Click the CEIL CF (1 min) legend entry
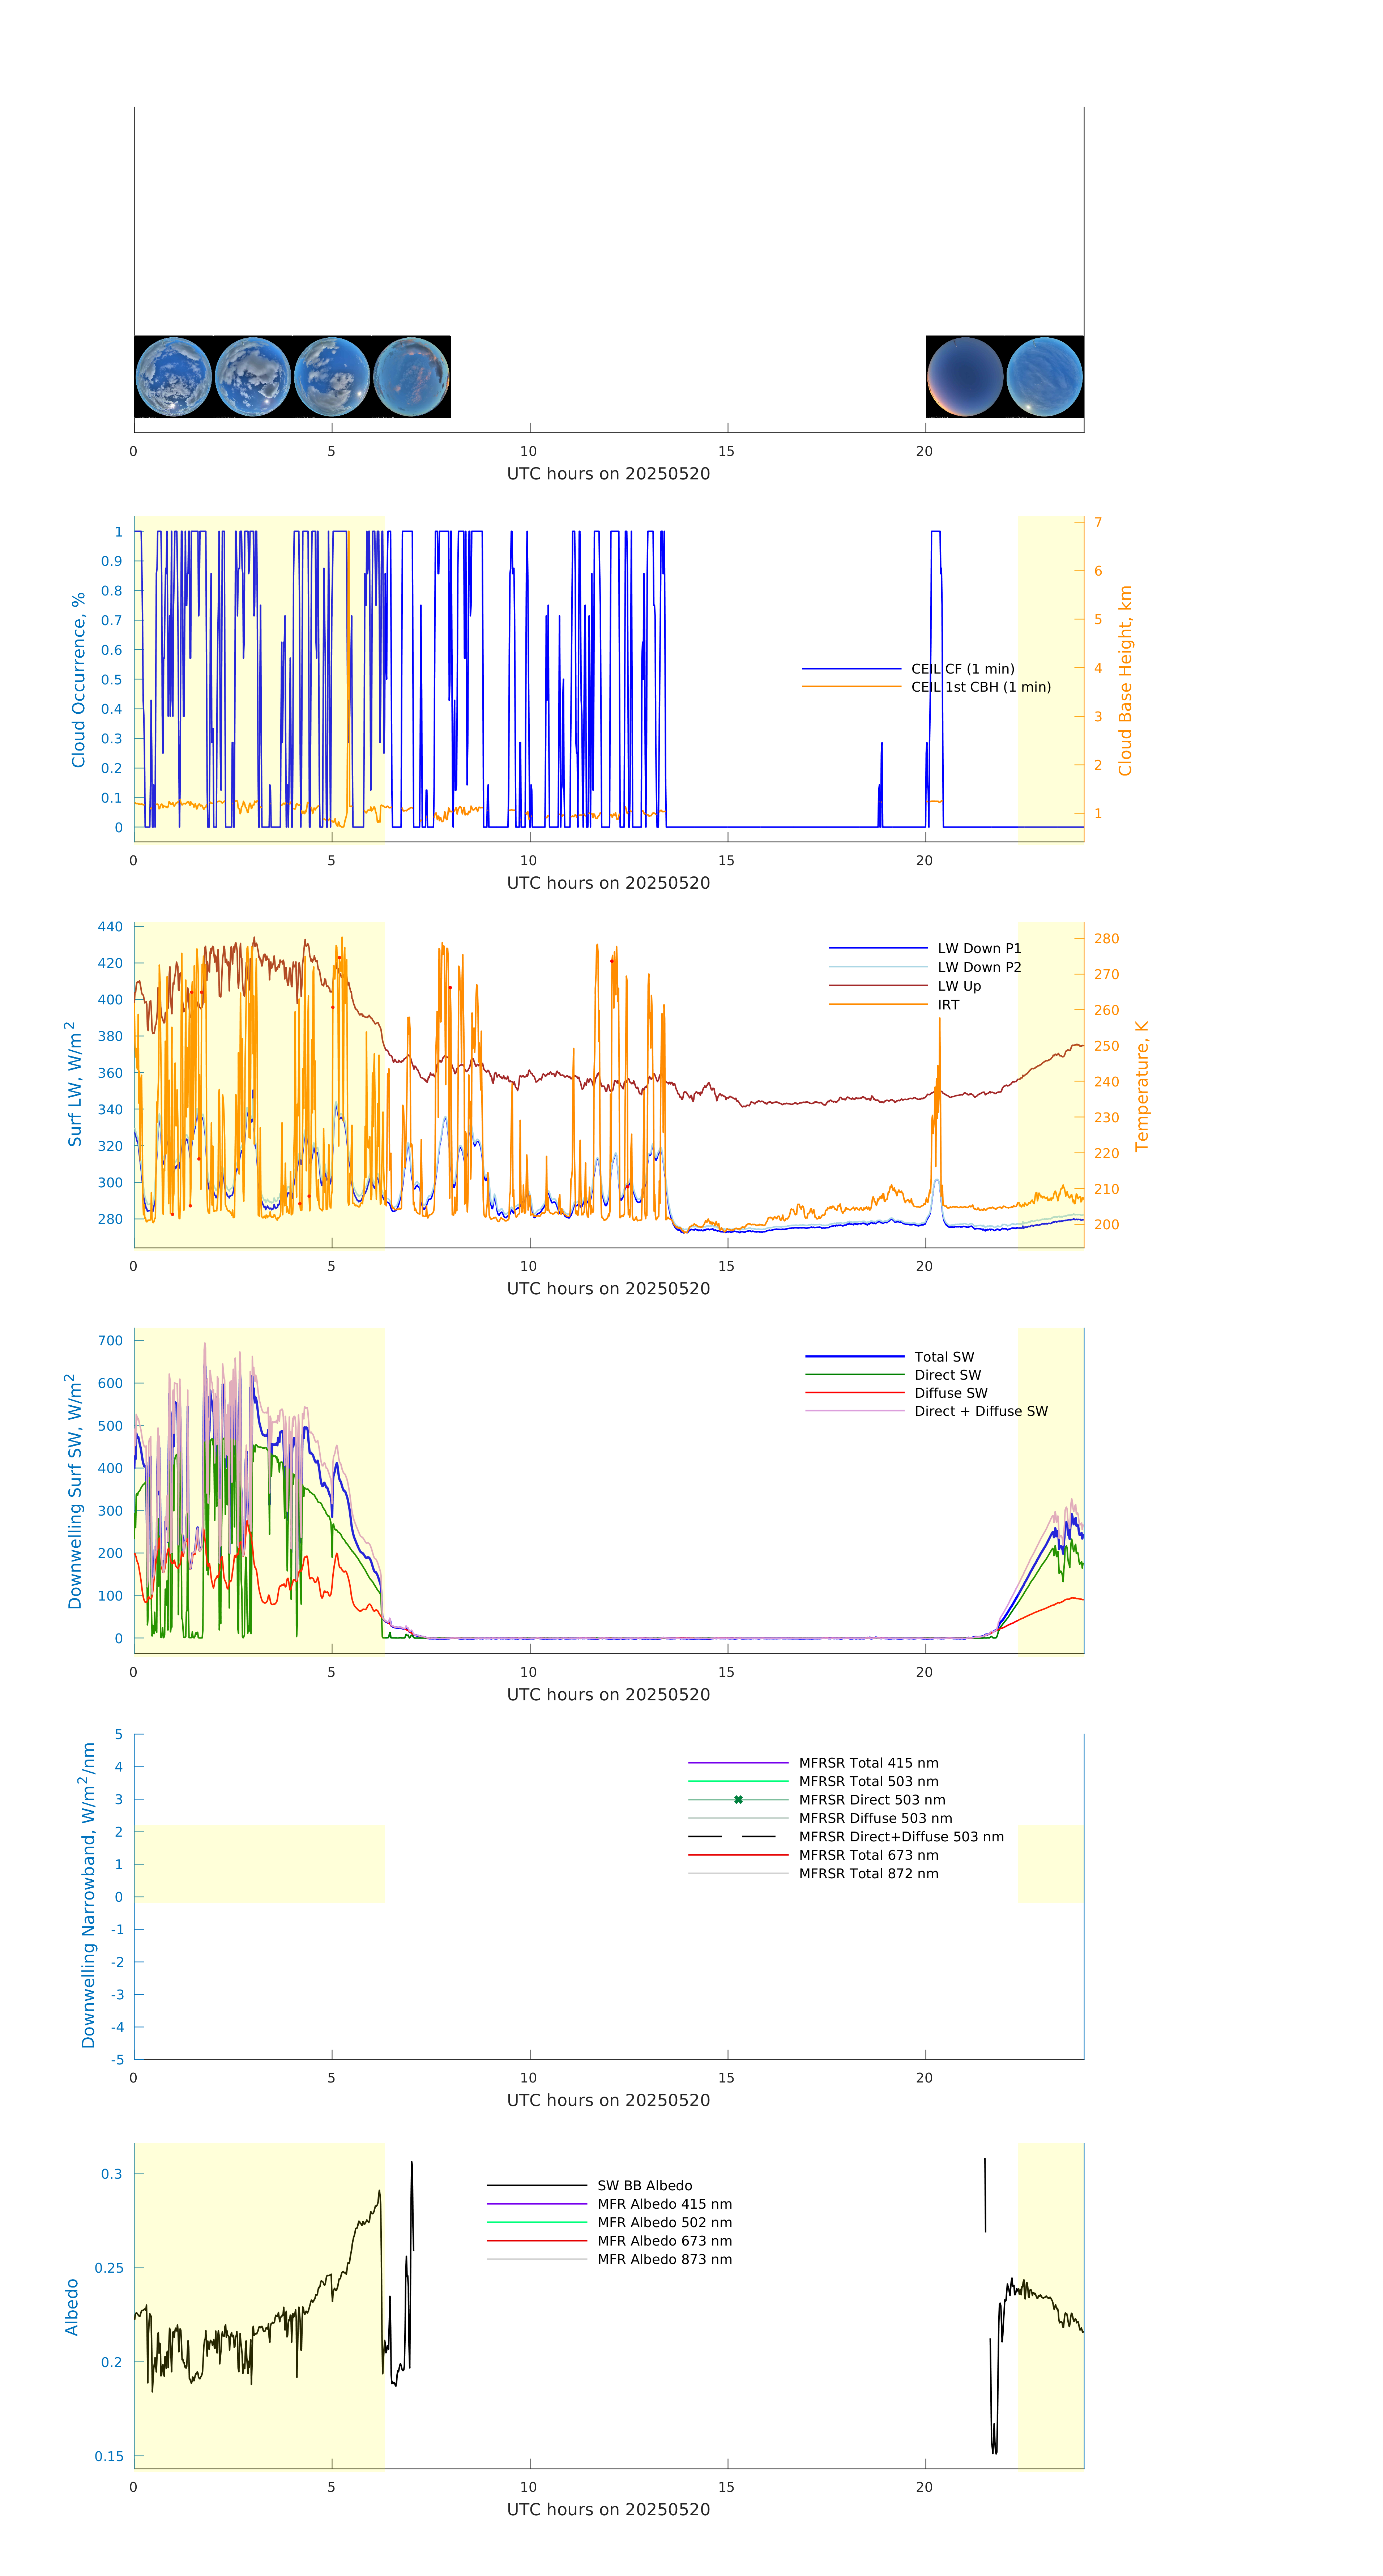Image resolution: width=1383 pixels, height=2576 pixels. coord(962,669)
